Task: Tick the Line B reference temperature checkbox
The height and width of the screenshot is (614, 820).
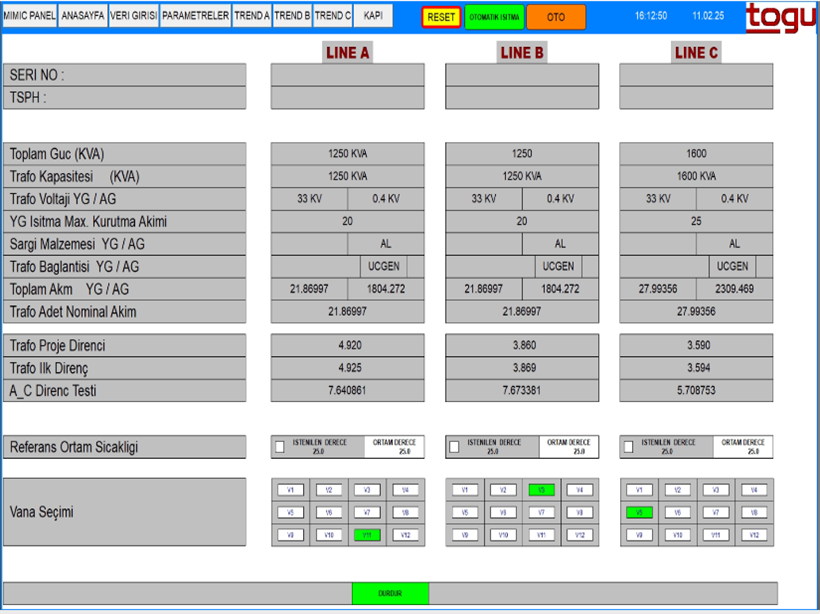Action: click(454, 447)
